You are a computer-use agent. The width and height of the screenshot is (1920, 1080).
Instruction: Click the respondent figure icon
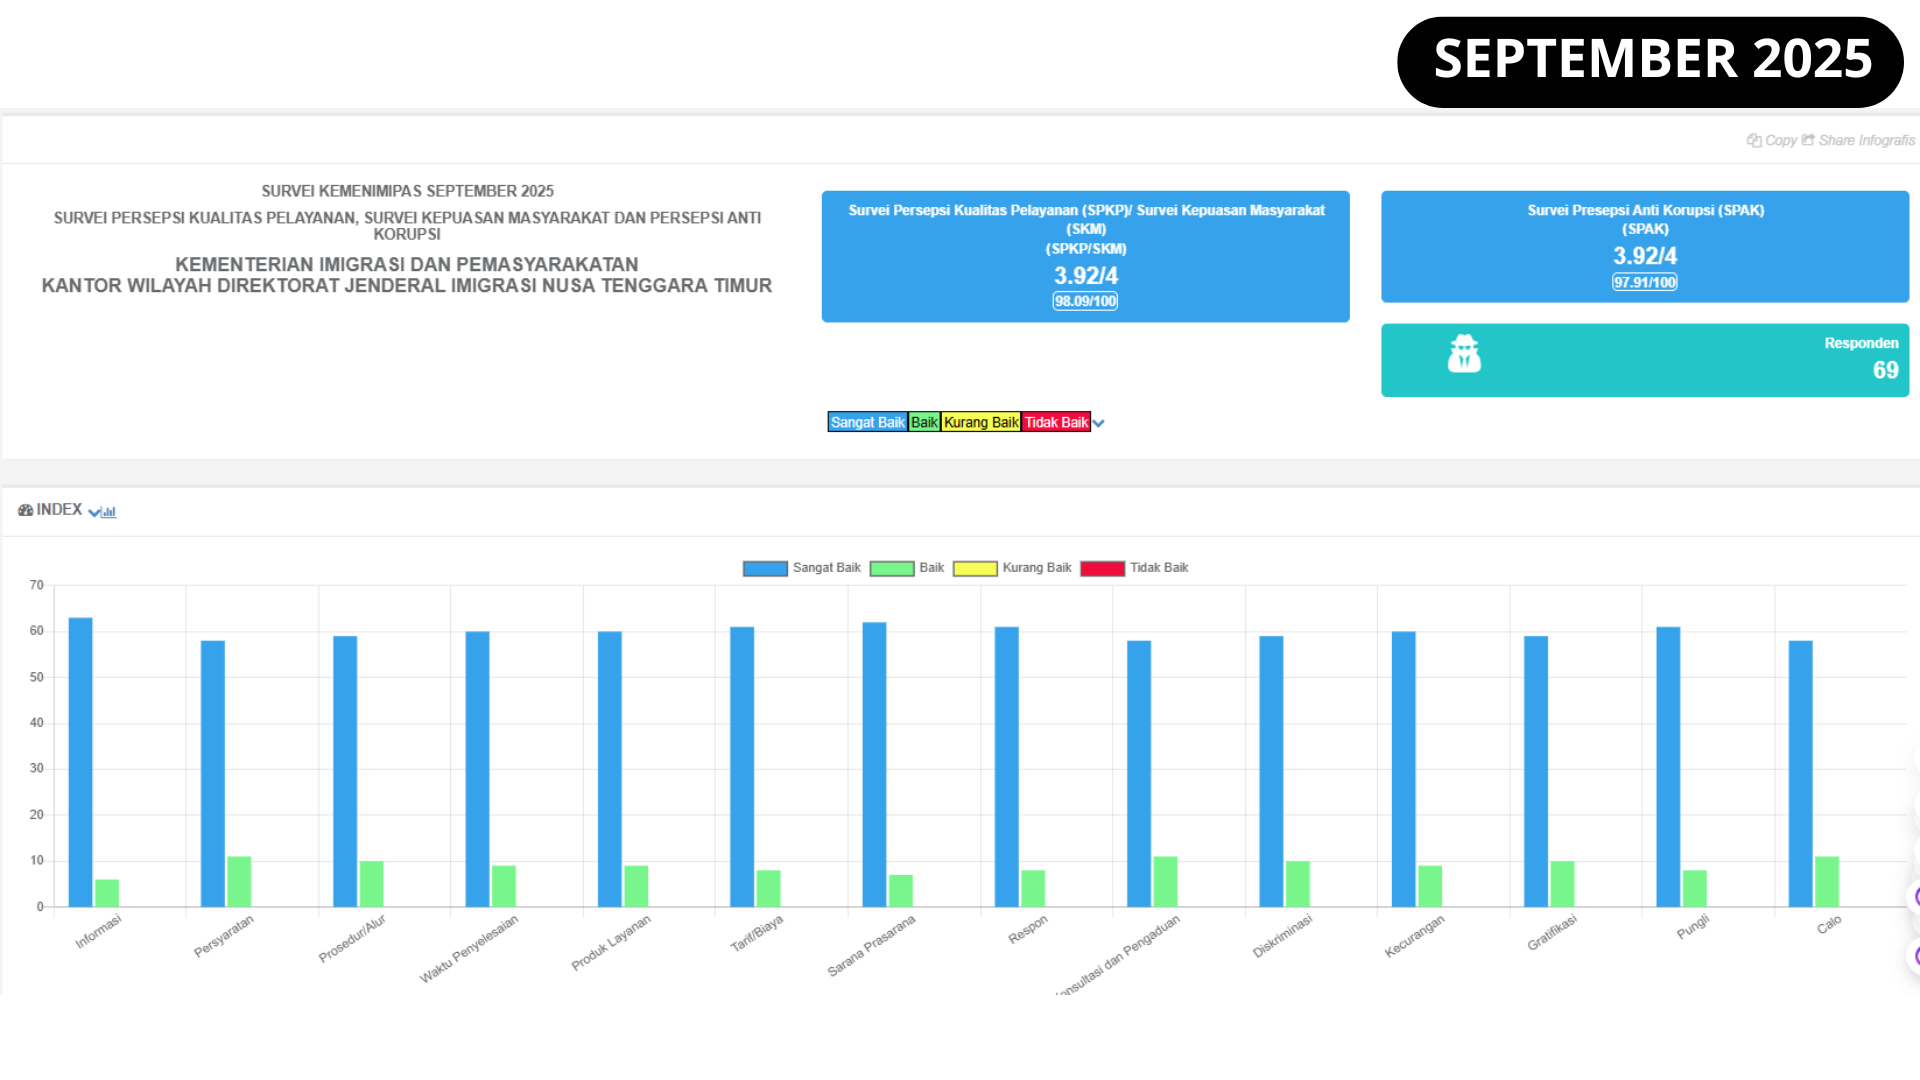click(1464, 354)
